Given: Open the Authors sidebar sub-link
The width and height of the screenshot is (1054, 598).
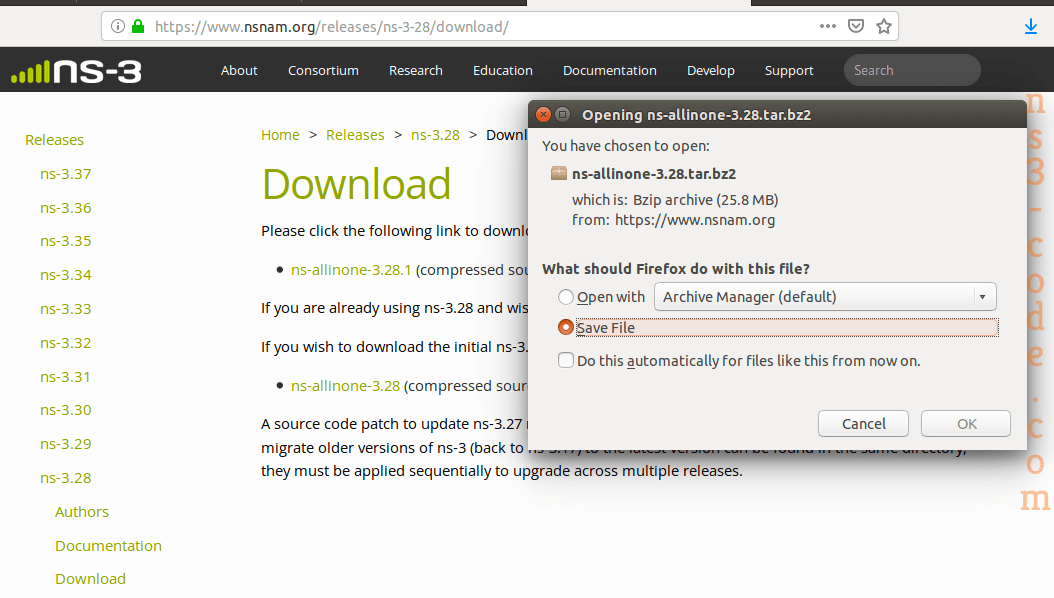Looking at the screenshot, I should pos(81,512).
